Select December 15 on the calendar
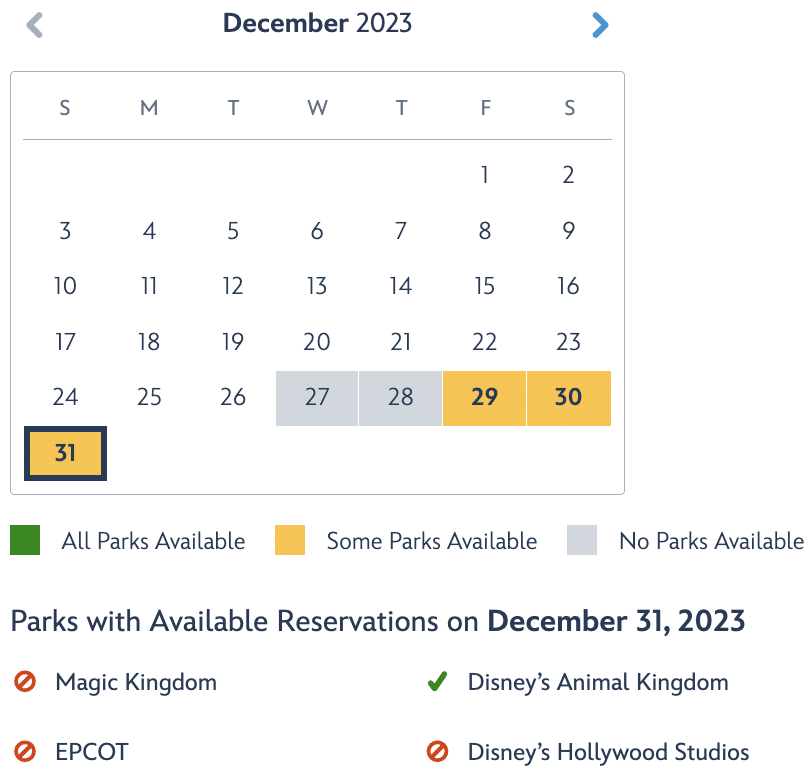The image size is (812, 774). pyautogui.click(x=484, y=286)
